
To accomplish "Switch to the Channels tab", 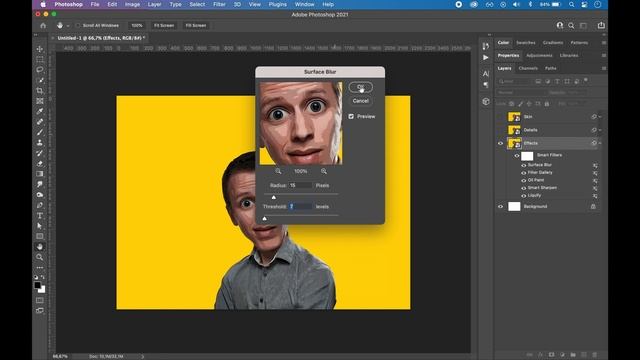I will [x=528, y=69].
